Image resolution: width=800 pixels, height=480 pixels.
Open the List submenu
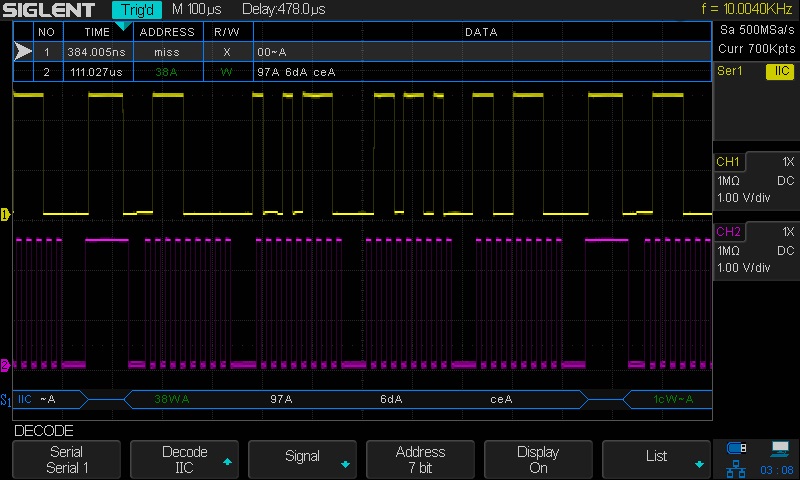(x=656, y=460)
